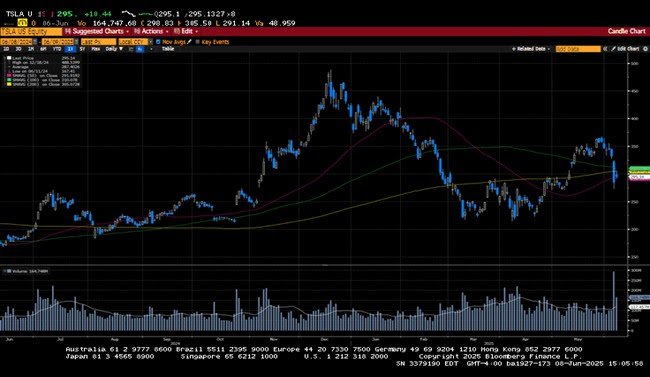Expand the chart type dropdown arrow
Screen dimensions: 650x377
tap(151, 49)
